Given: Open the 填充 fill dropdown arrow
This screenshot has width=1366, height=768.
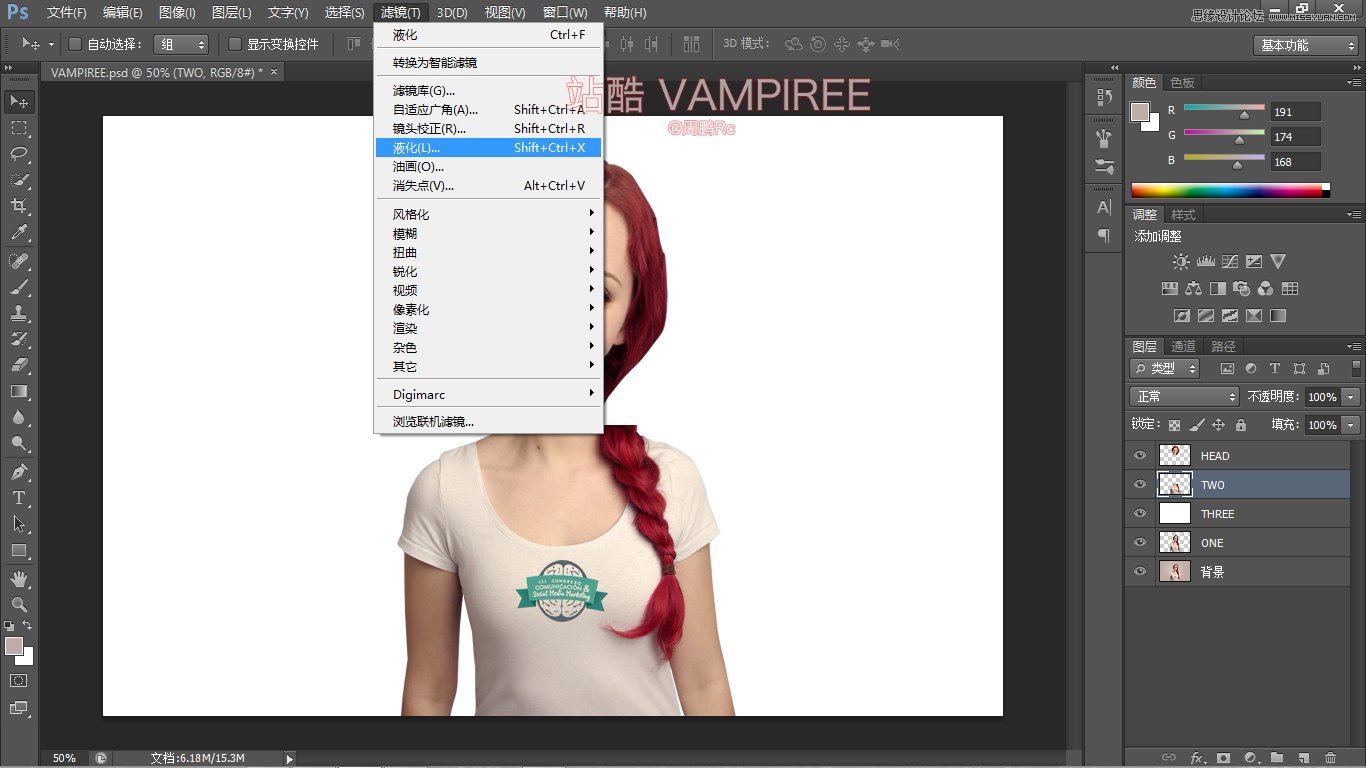Looking at the screenshot, I should 1351,425.
